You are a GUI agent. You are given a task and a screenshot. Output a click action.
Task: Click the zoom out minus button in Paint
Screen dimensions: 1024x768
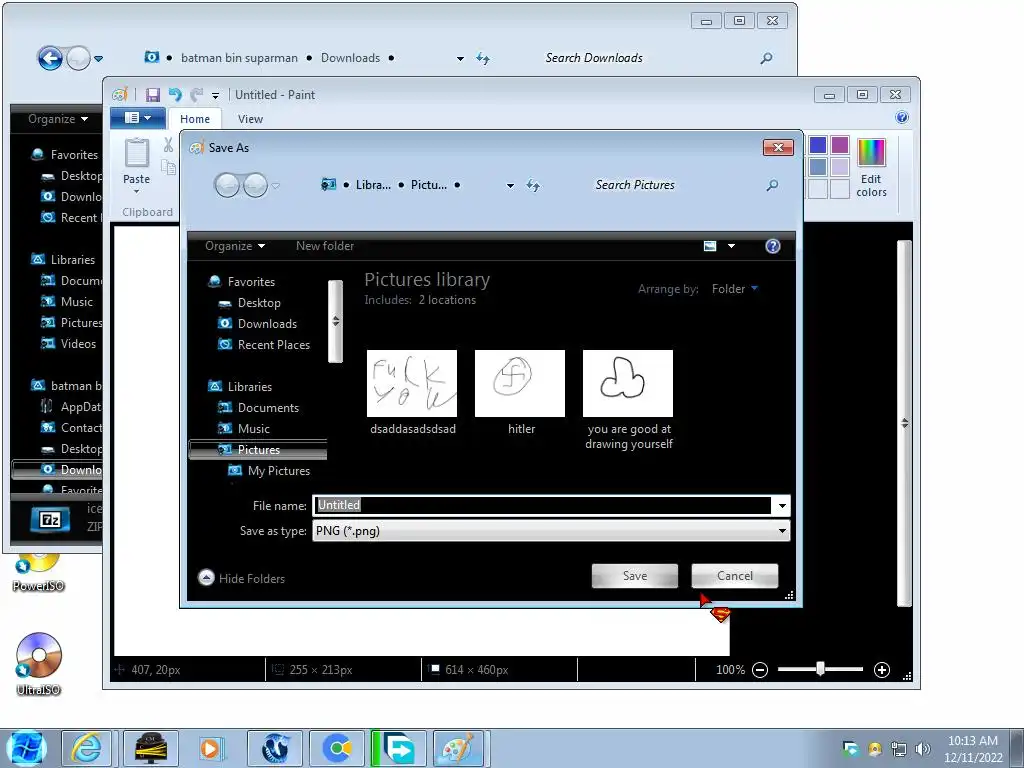click(760, 669)
